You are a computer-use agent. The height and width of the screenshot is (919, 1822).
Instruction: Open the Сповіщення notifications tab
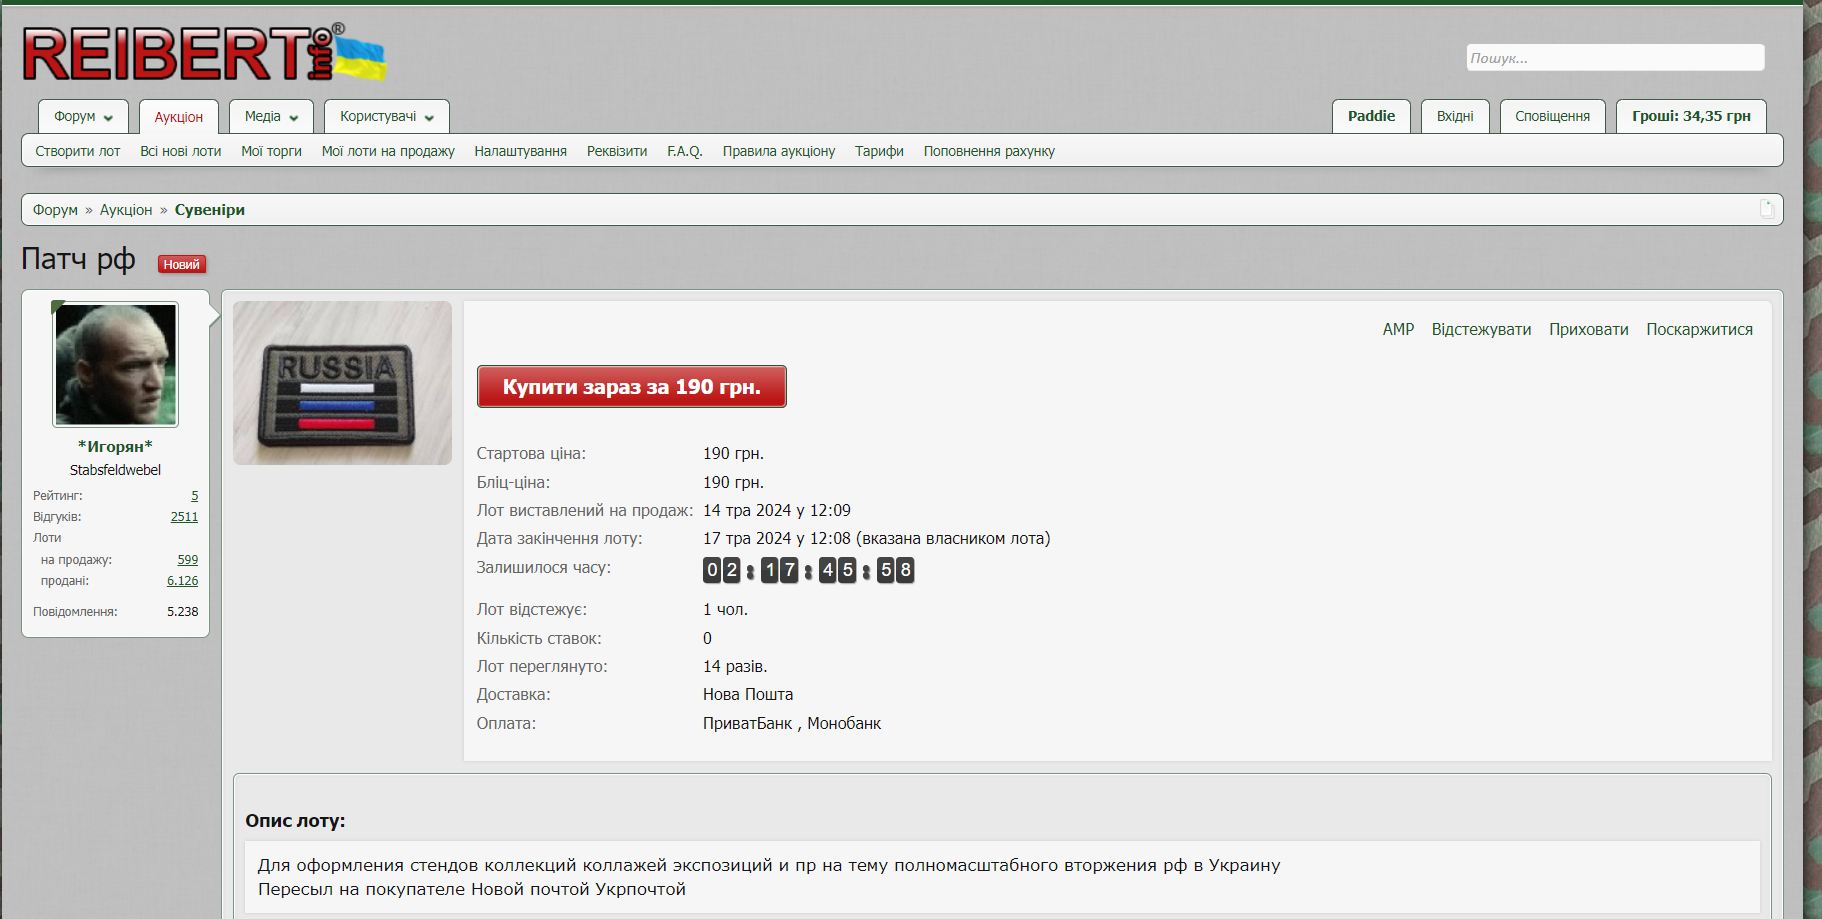(1551, 117)
